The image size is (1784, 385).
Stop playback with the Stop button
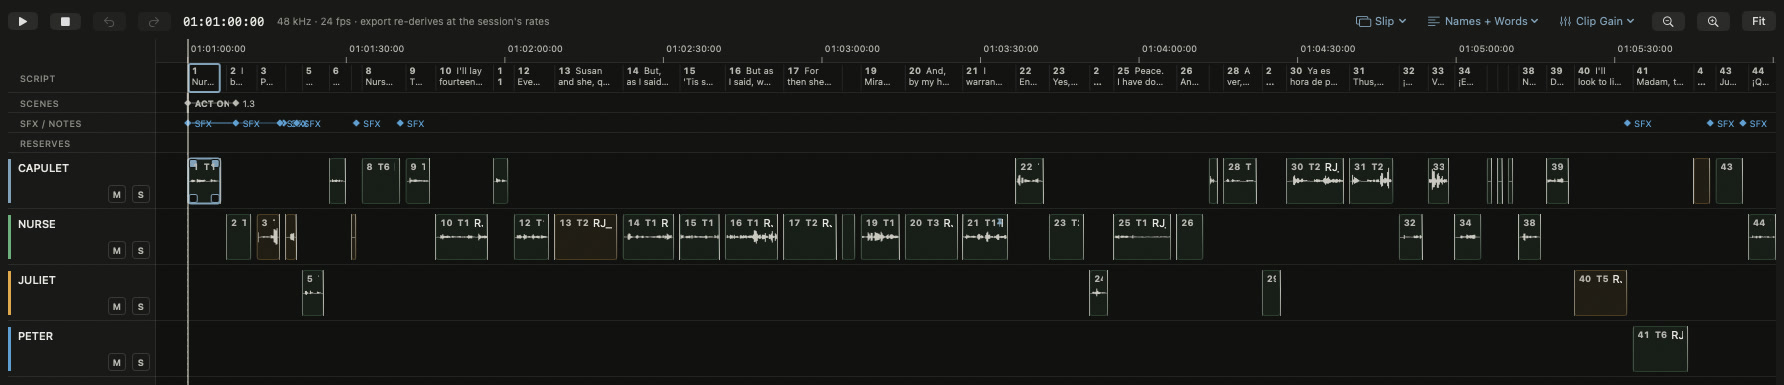click(x=66, y=21)
